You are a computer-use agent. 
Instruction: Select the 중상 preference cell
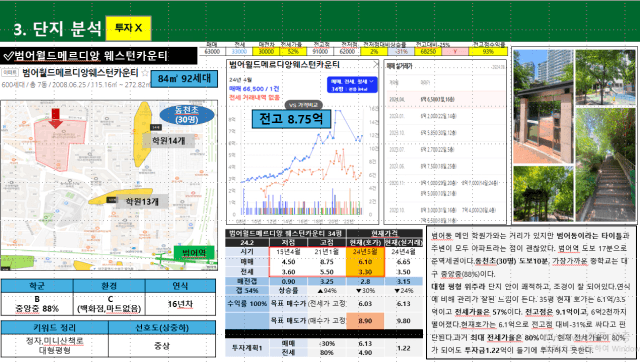click(162, 346)
